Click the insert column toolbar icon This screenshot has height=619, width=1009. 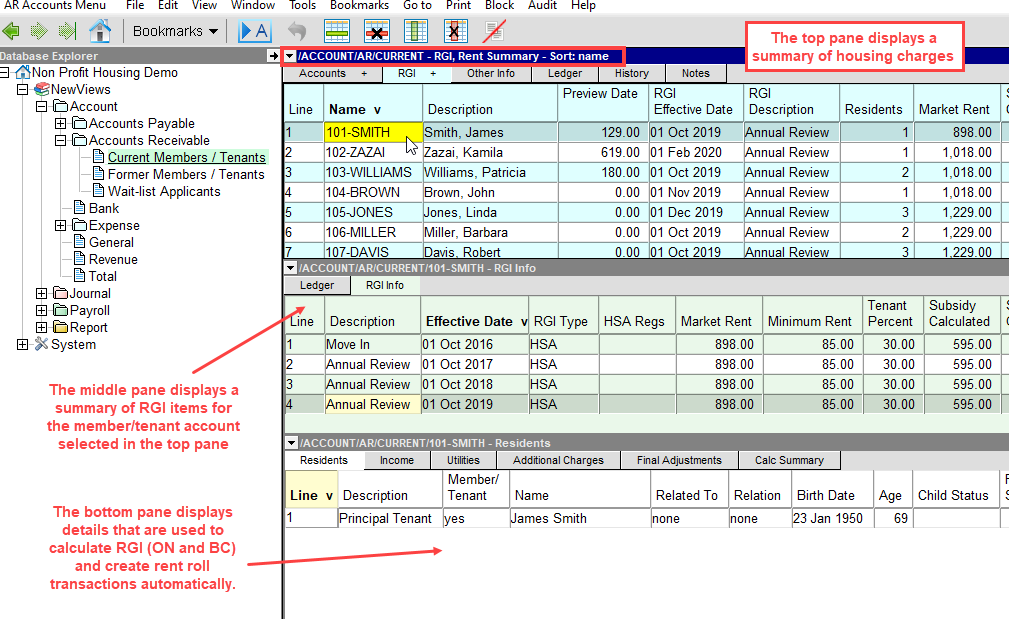pyautogui.click(x=414, y=31)
